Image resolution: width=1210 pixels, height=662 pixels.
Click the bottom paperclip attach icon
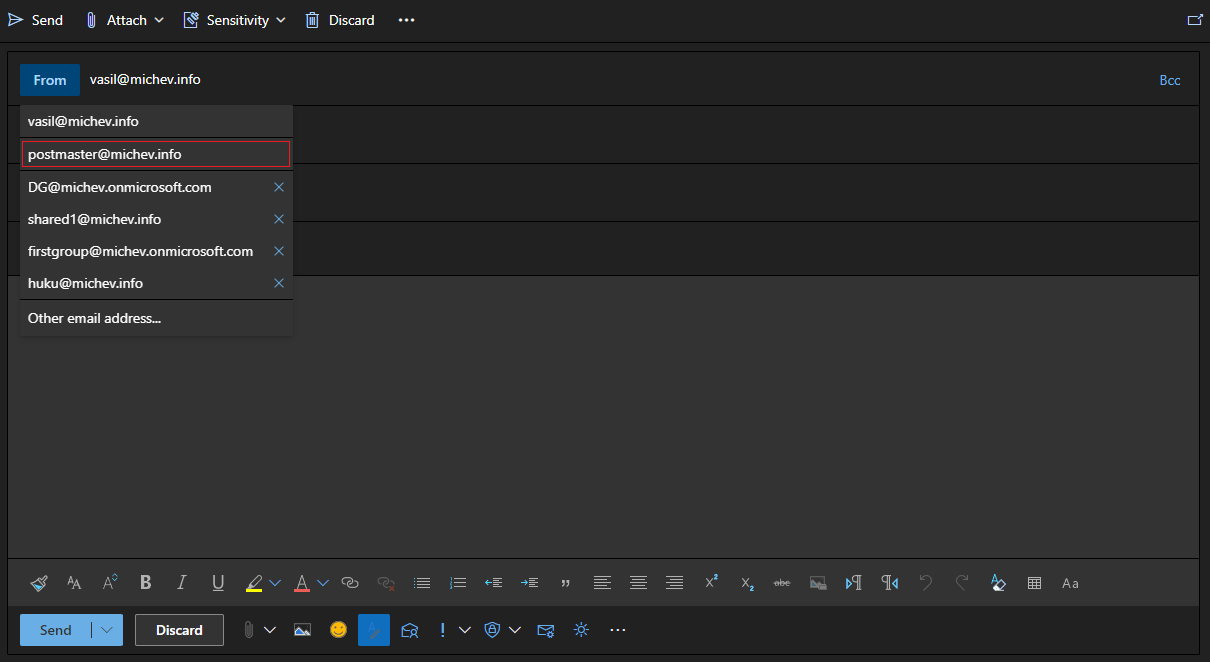pos(248,630)
